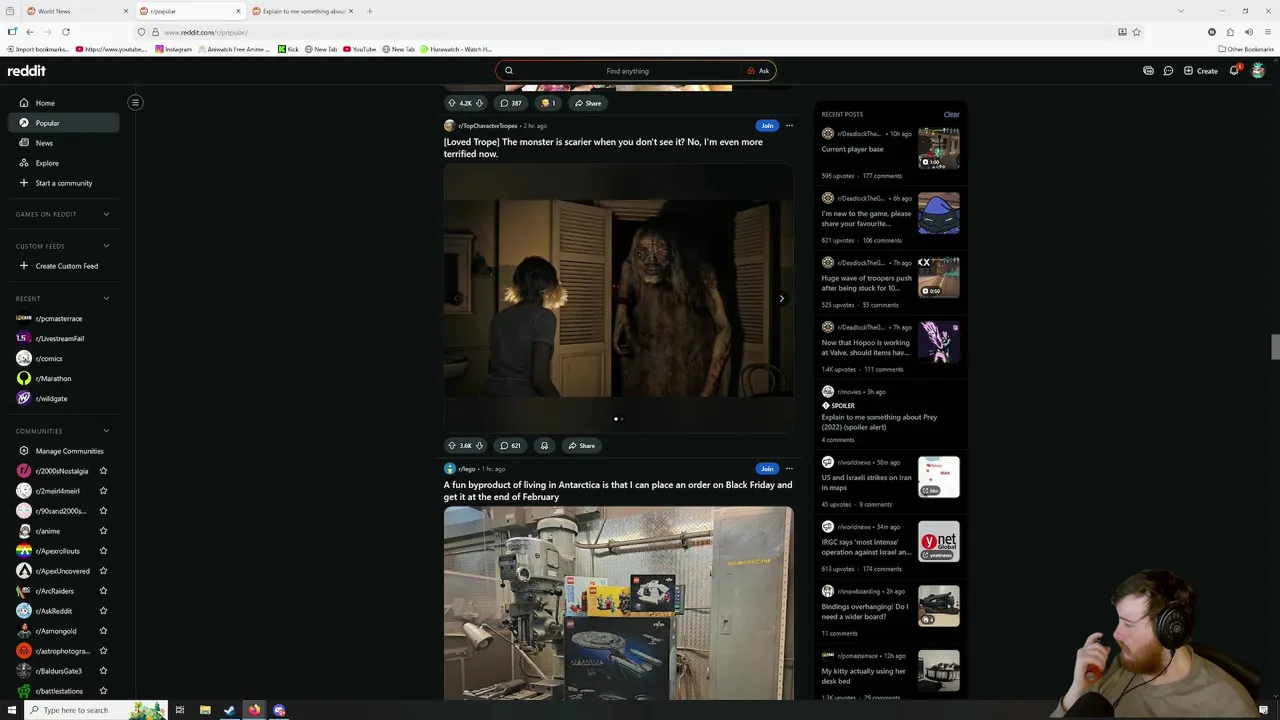Image resolution: width=1280 pixels, height=720 pixels.
Task: Join r/TopCharacterTropes
Action: tap(766, 126)
